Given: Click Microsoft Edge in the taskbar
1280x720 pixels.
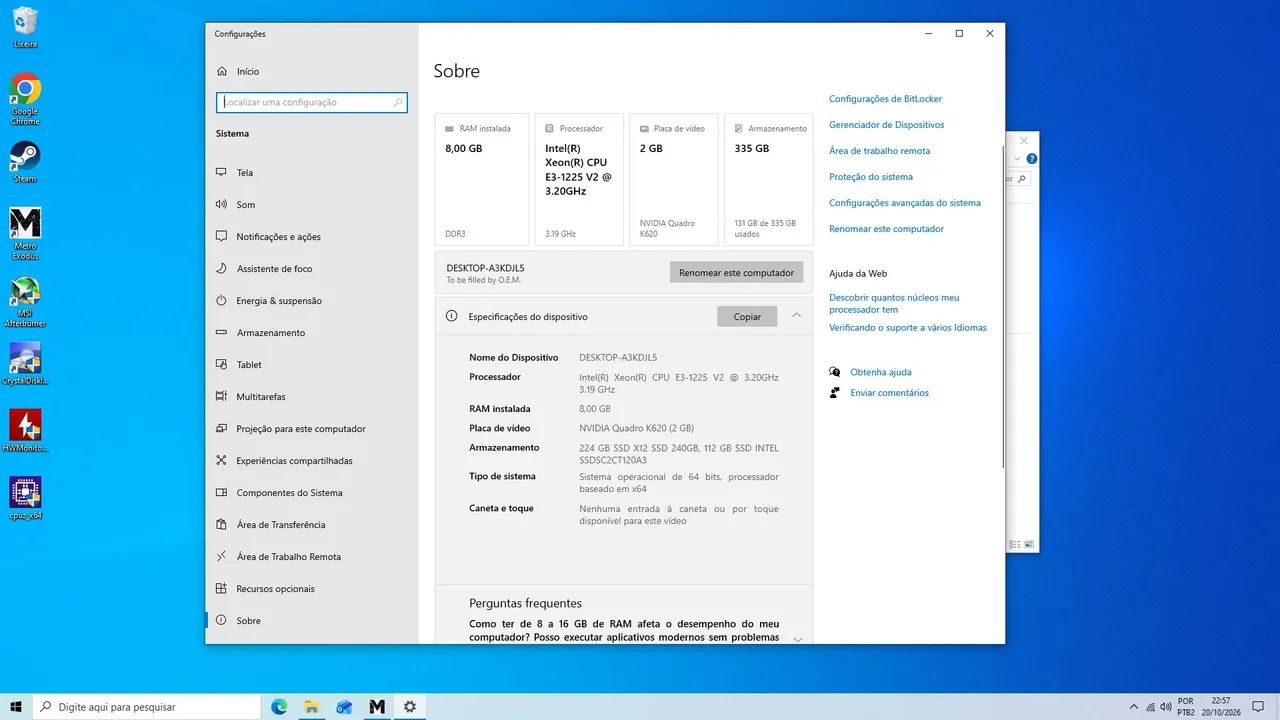Looking at the screenshot, I should pyautogui.click(x=279, y=706).
